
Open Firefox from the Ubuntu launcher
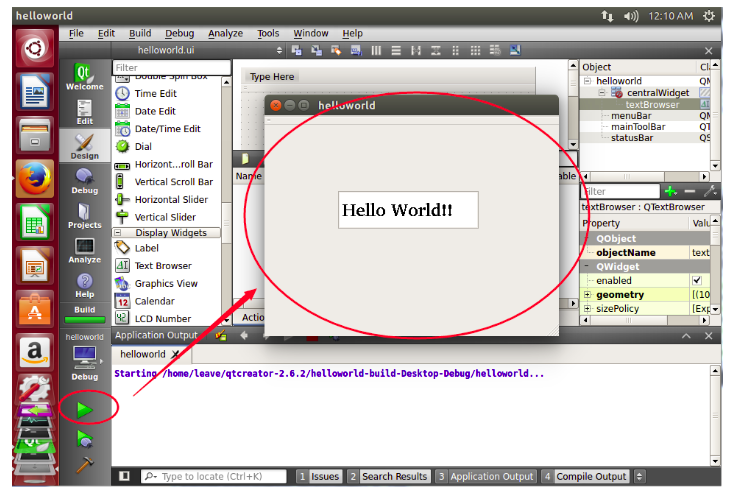pos(35,179)
